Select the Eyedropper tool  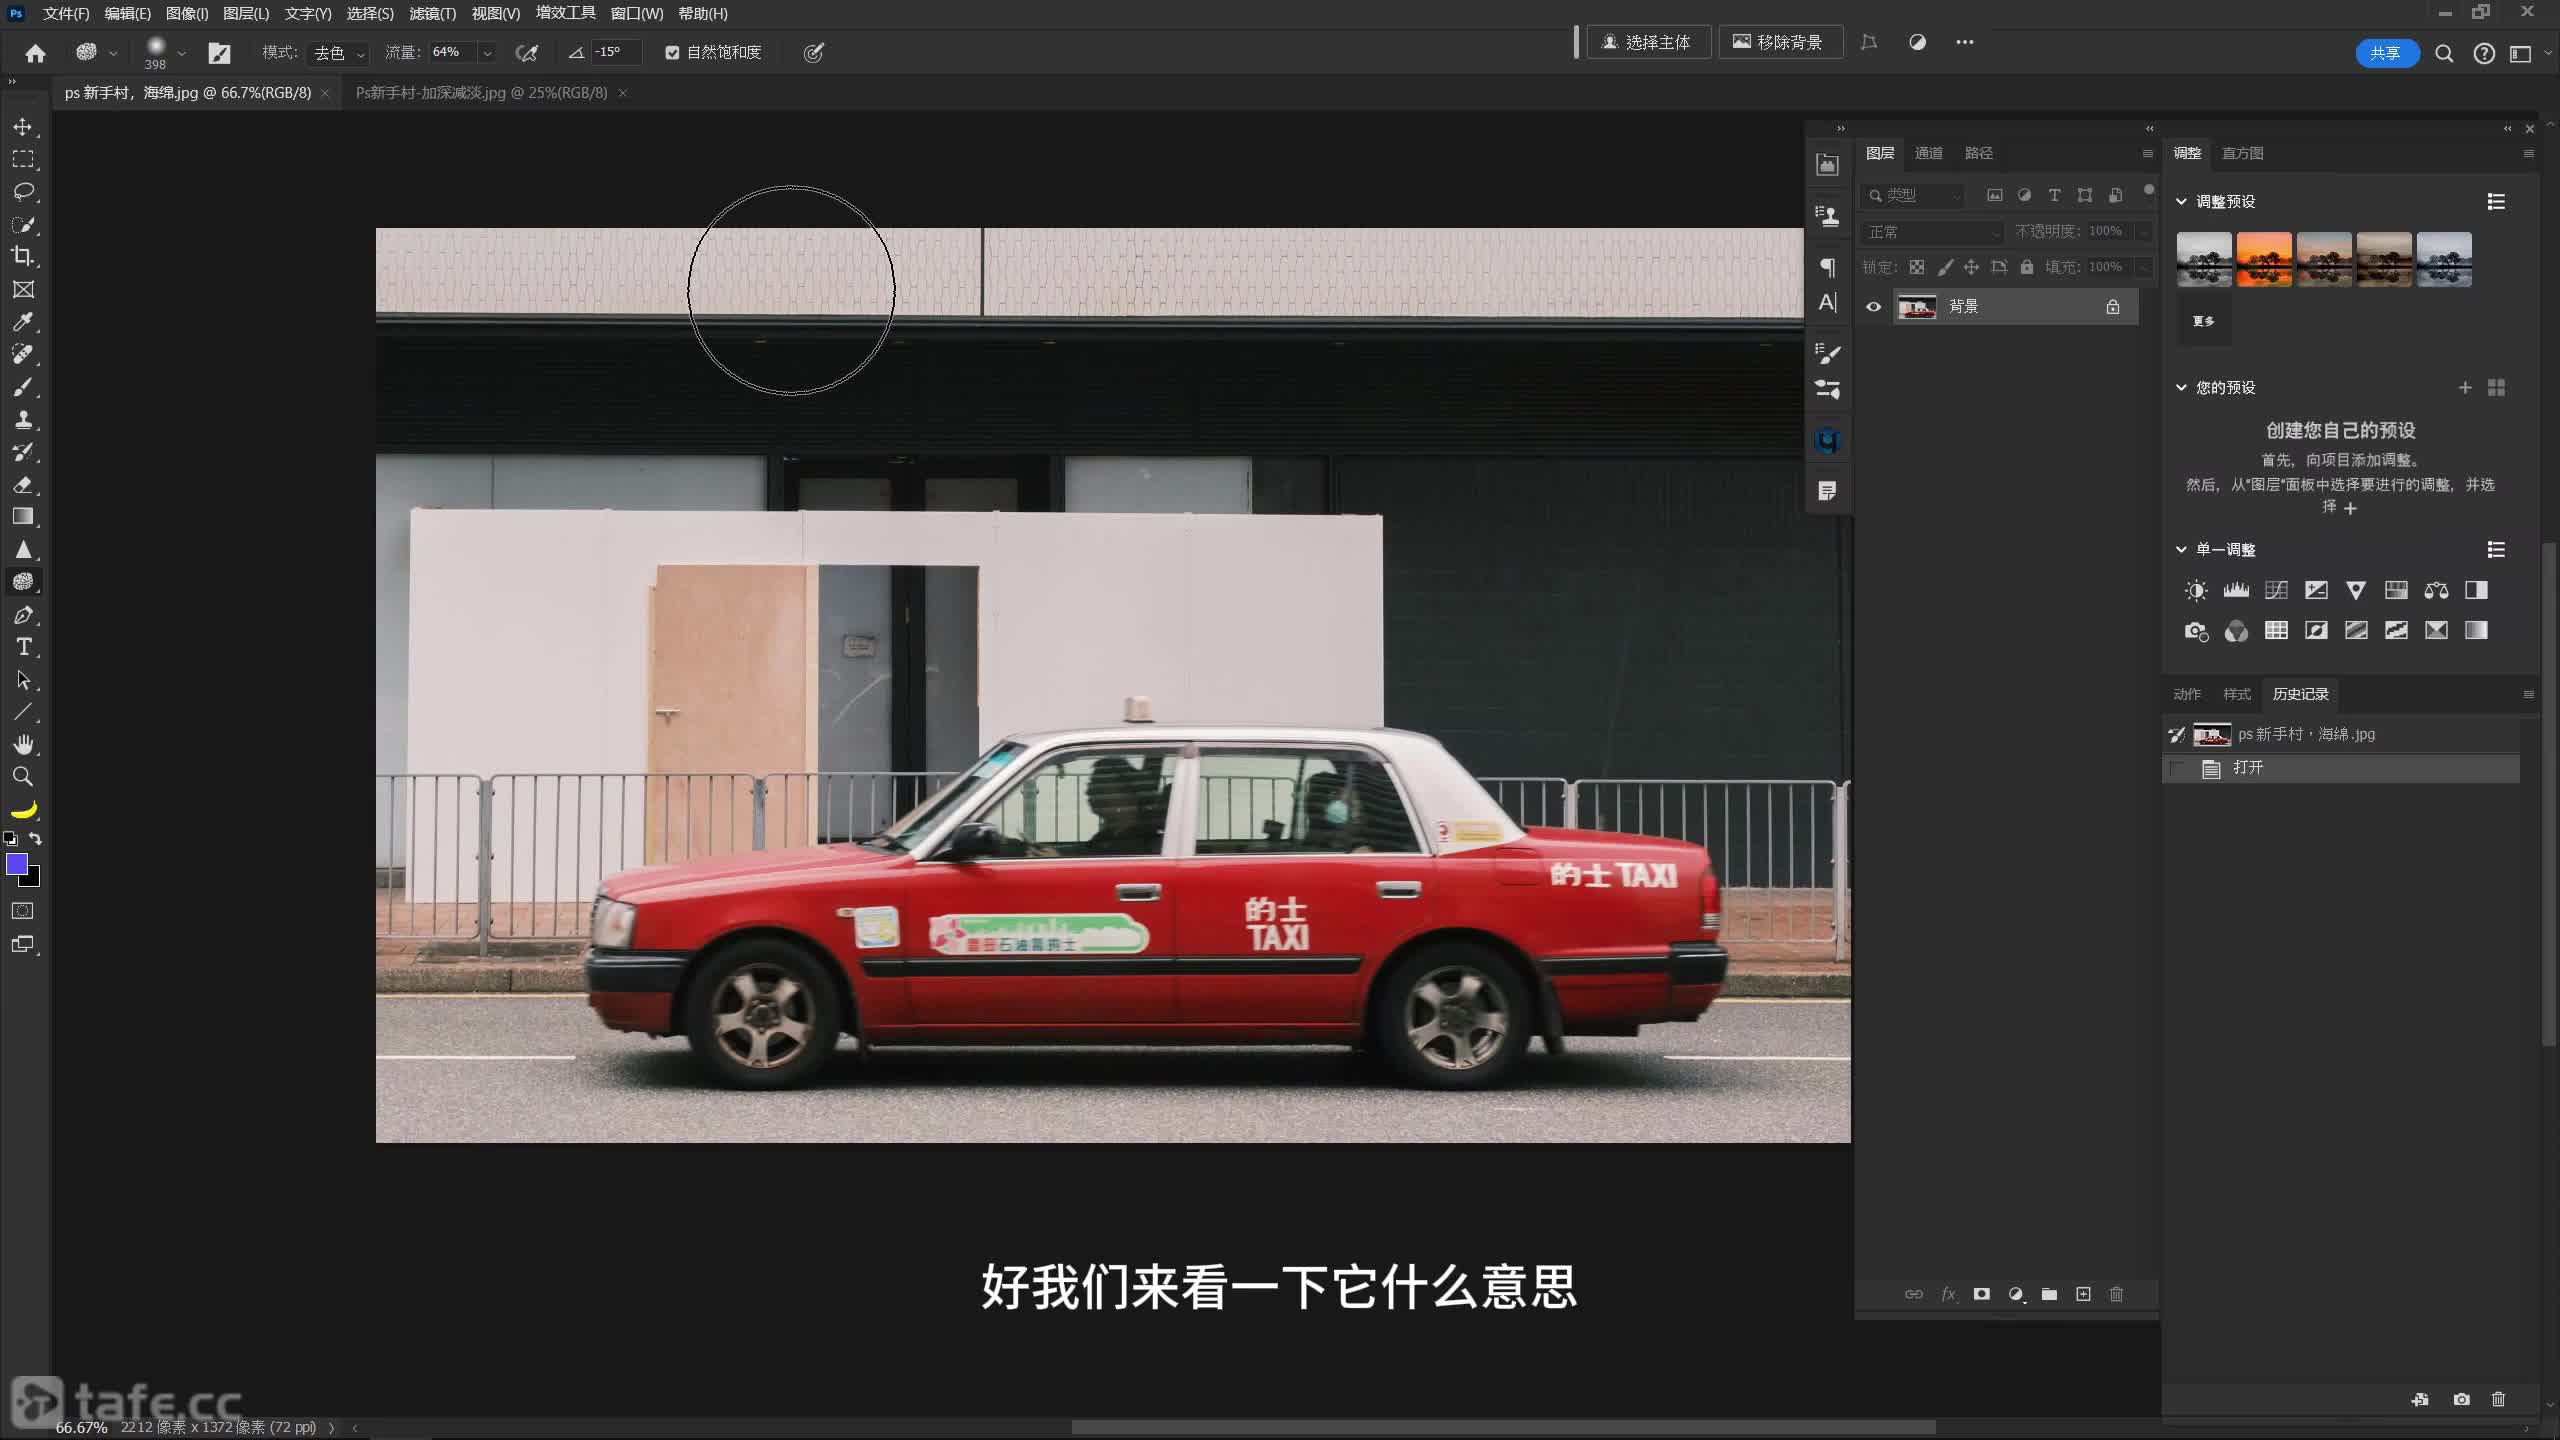22,322
